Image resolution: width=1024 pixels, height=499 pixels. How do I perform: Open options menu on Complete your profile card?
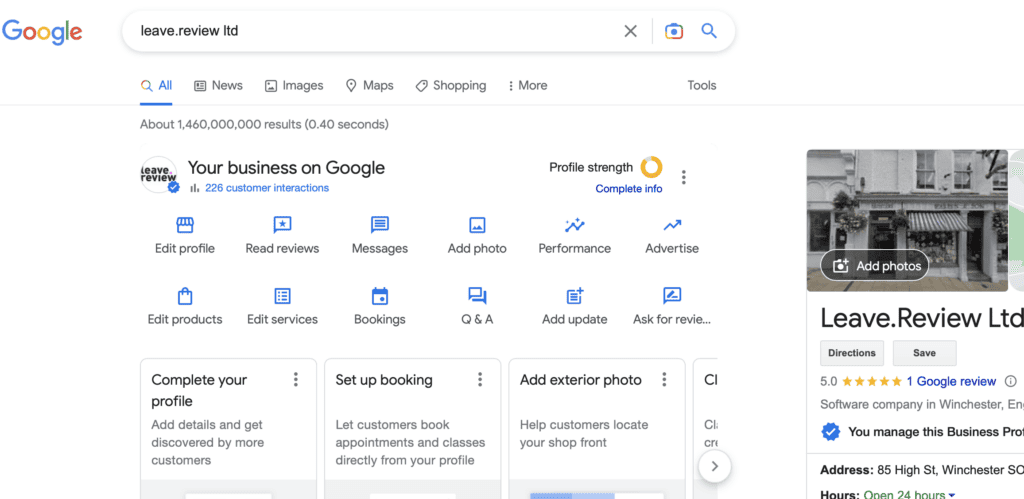pyautogui.click(x=296, y=380)
